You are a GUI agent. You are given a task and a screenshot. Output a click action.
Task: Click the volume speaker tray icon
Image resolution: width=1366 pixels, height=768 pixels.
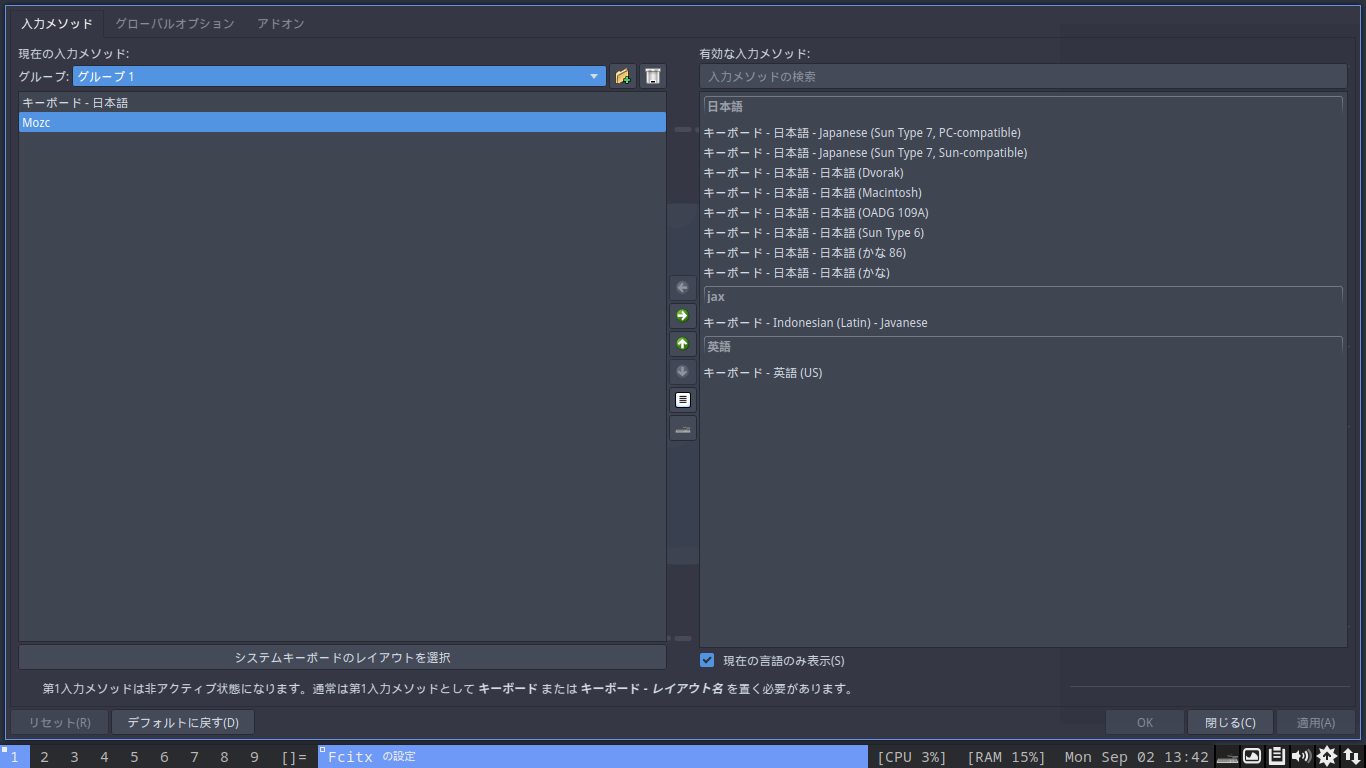pyautogui.click(x=1302, y=756)
